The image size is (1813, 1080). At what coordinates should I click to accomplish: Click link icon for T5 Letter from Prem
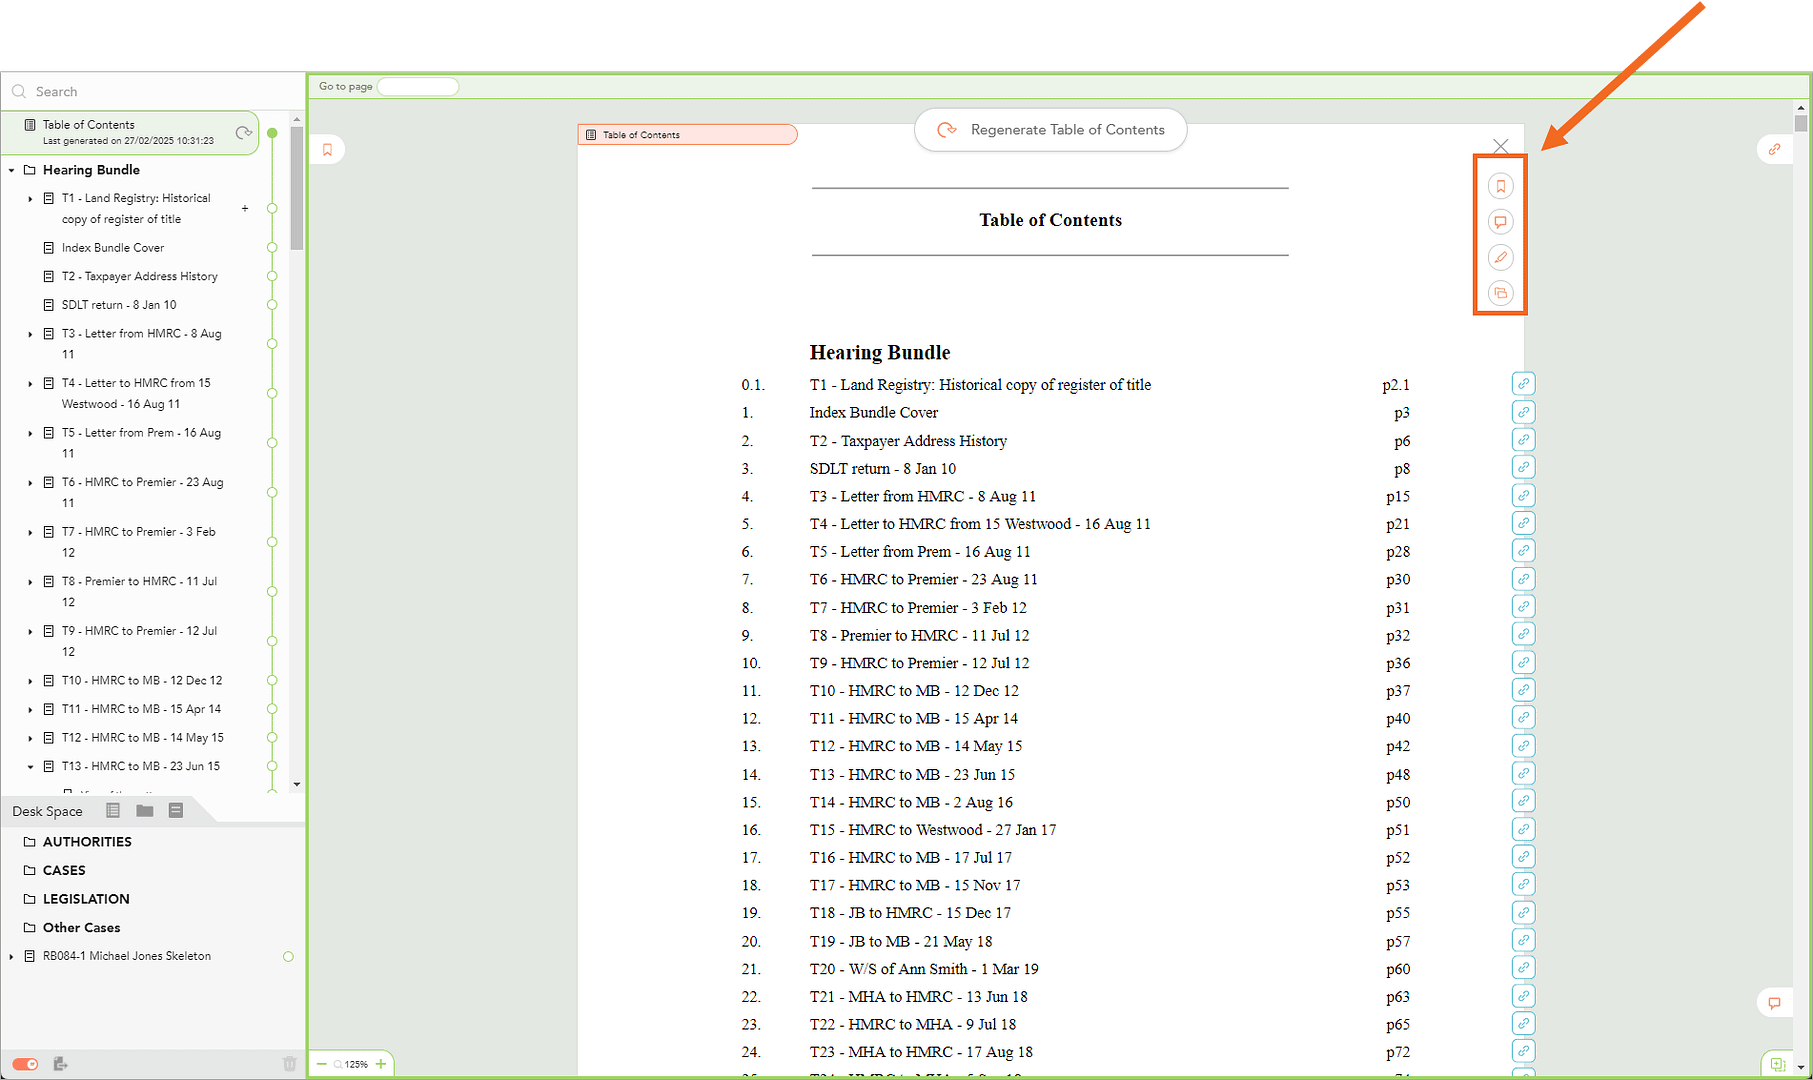pyautogui.click(x=1523, y=551)
